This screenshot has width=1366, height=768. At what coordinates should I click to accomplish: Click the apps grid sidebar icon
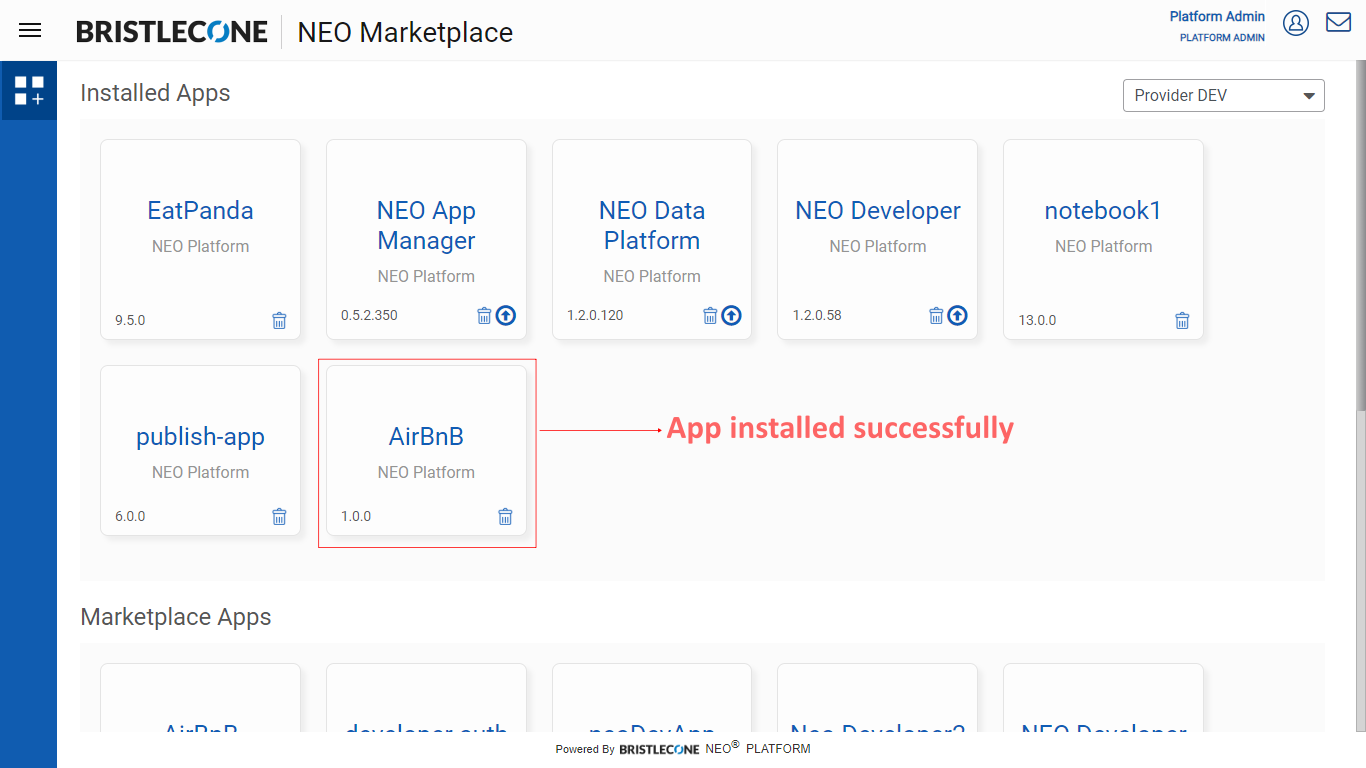click(29, 91)
